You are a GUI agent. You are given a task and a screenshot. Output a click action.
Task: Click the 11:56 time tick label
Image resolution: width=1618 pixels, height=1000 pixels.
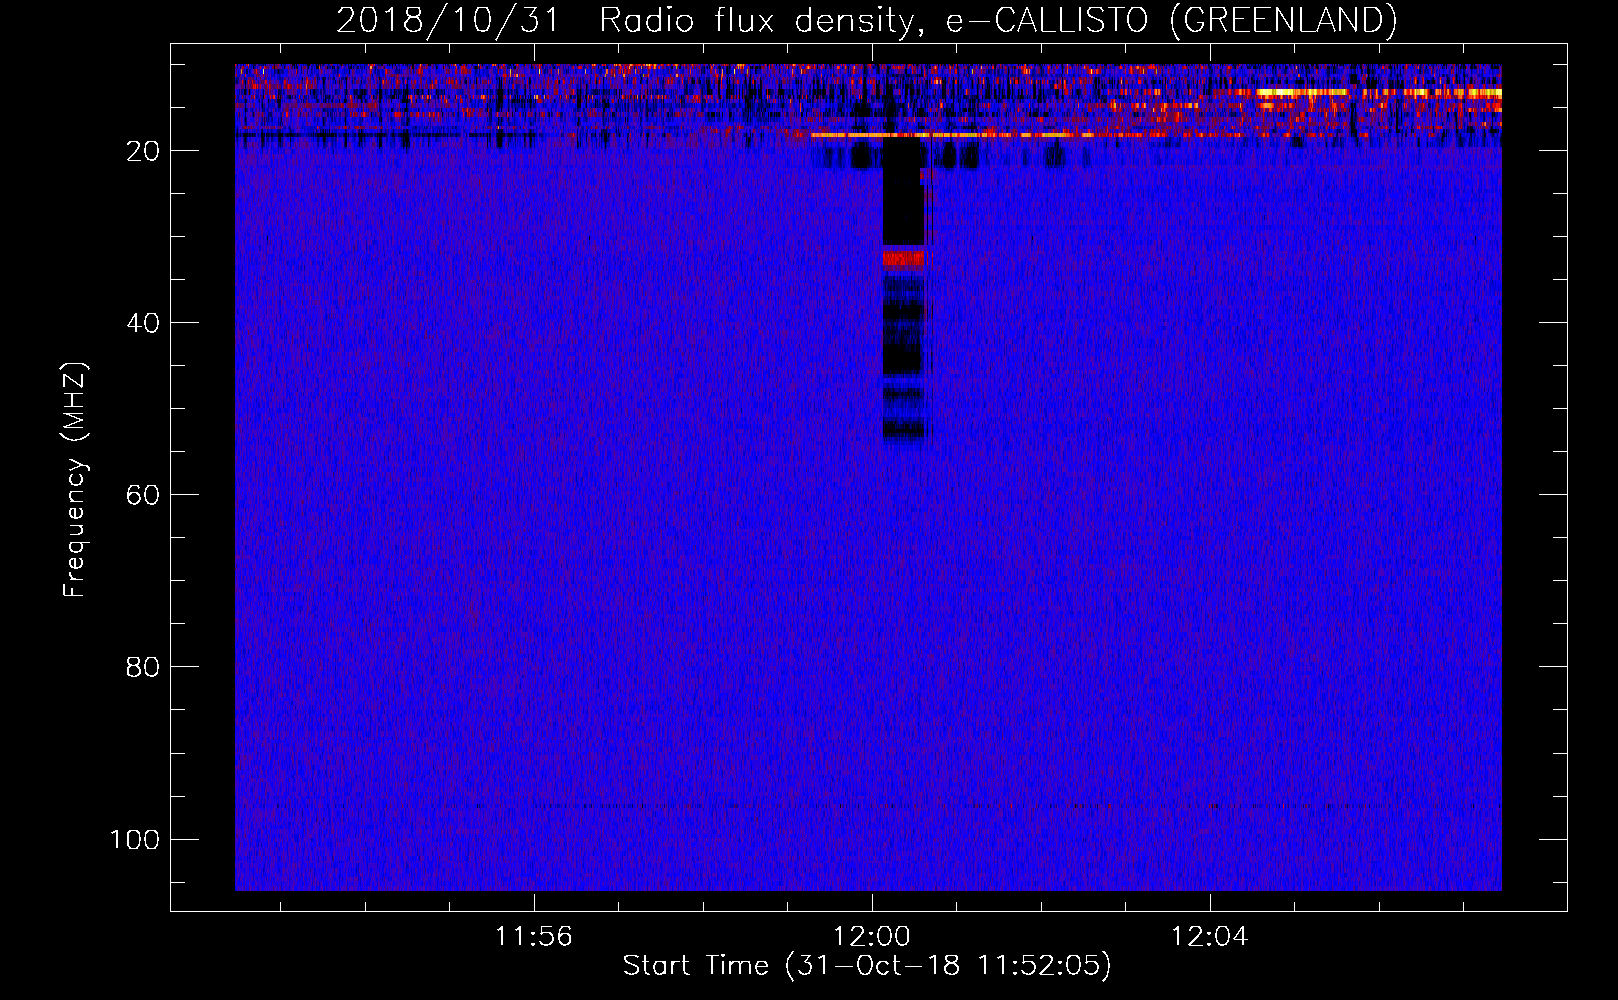click(x=534, y=936)
